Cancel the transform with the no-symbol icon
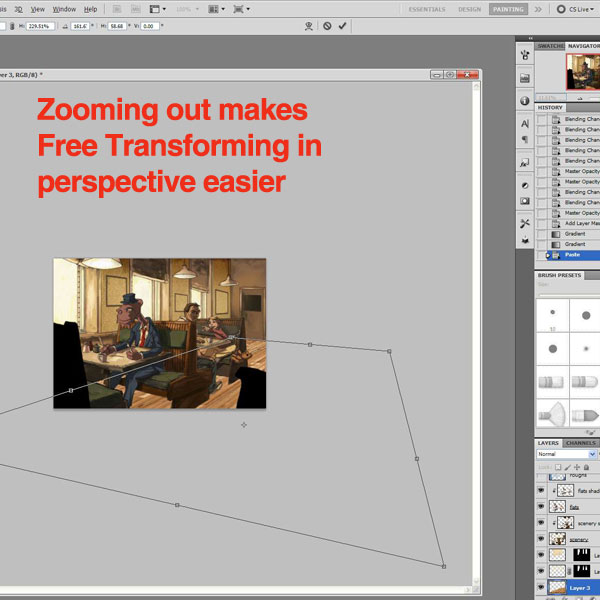600x600 pixels. point(327,26)
